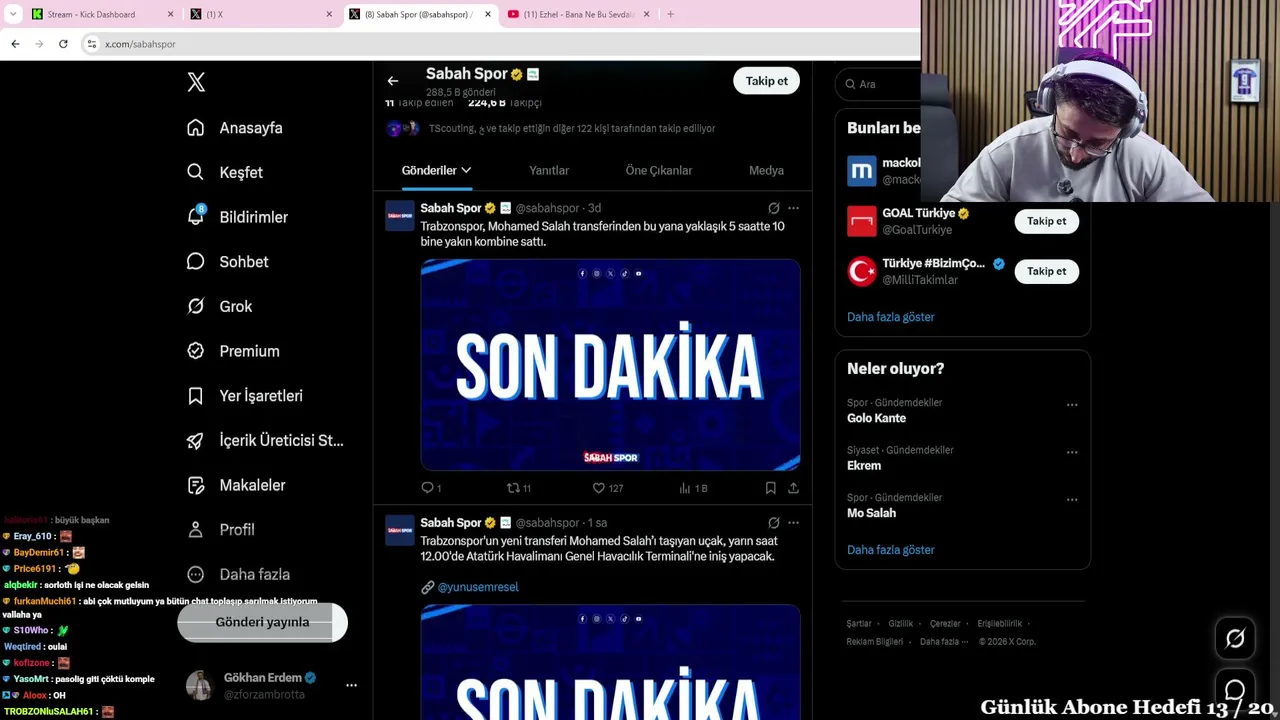Open the Şartlar footer link
1280x720 pixels.
(x=859, y=624)
